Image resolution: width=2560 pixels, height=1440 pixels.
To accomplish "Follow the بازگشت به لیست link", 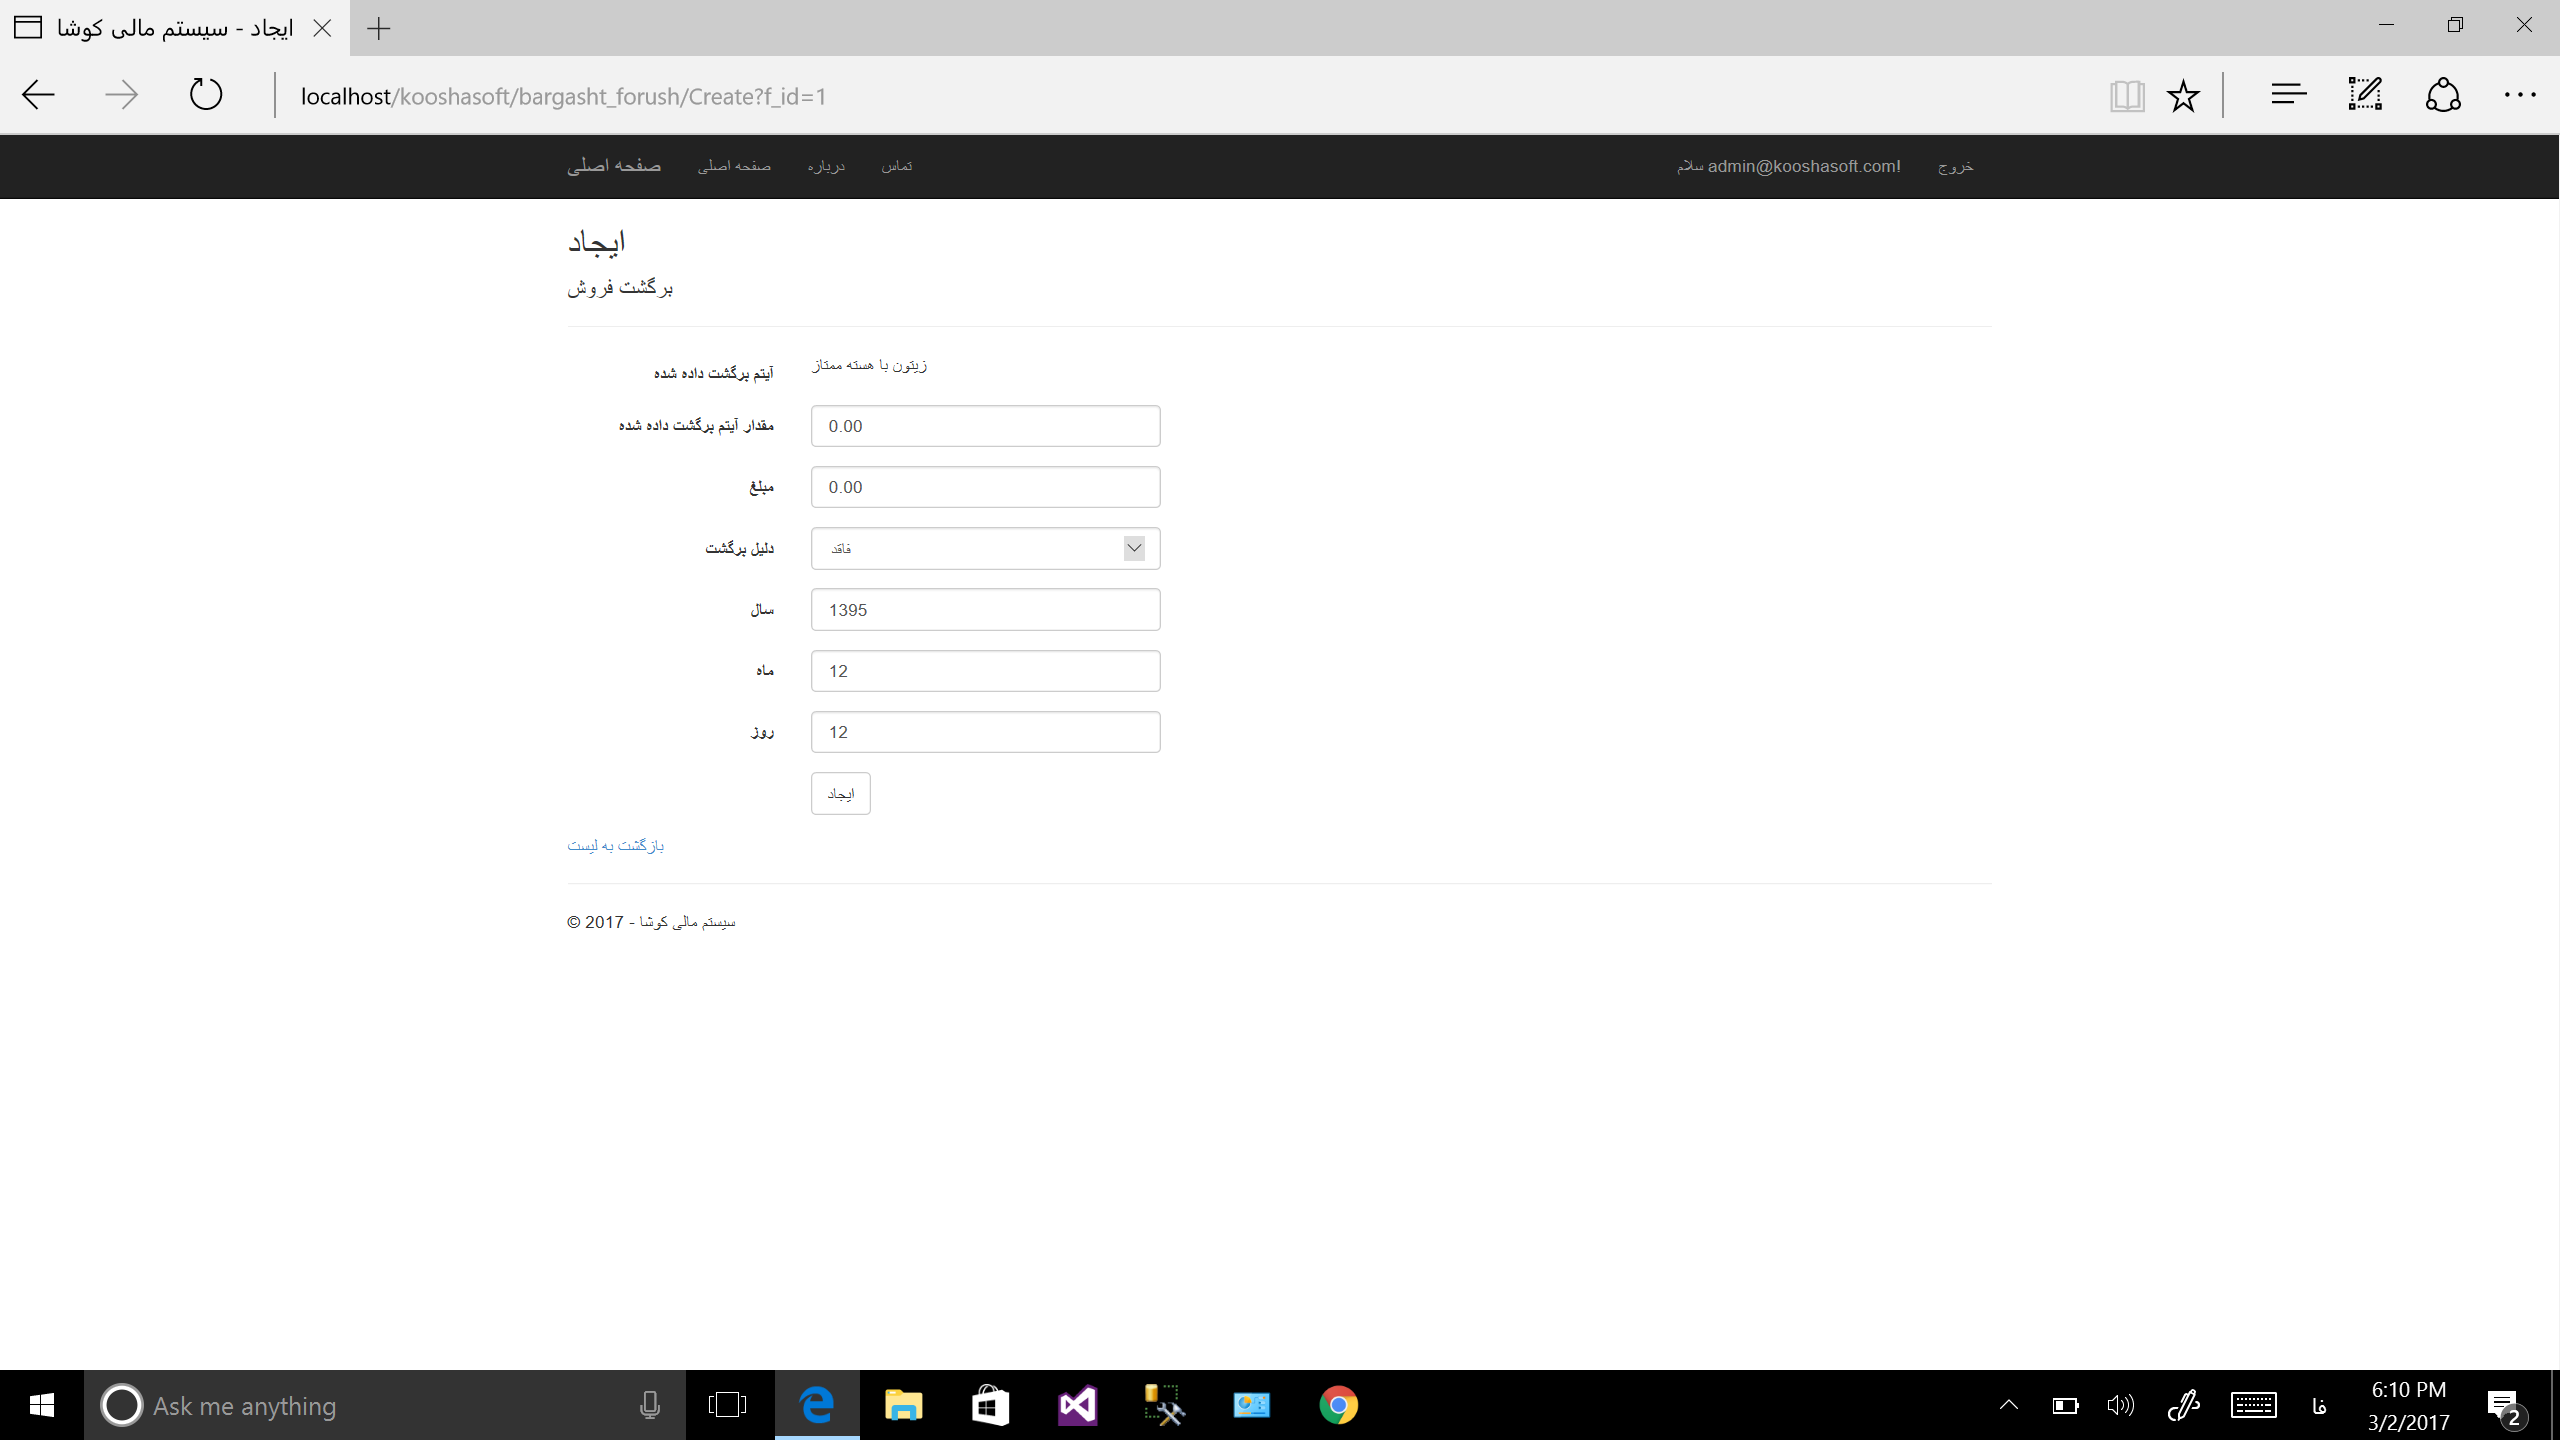I will tap(615, 845).
